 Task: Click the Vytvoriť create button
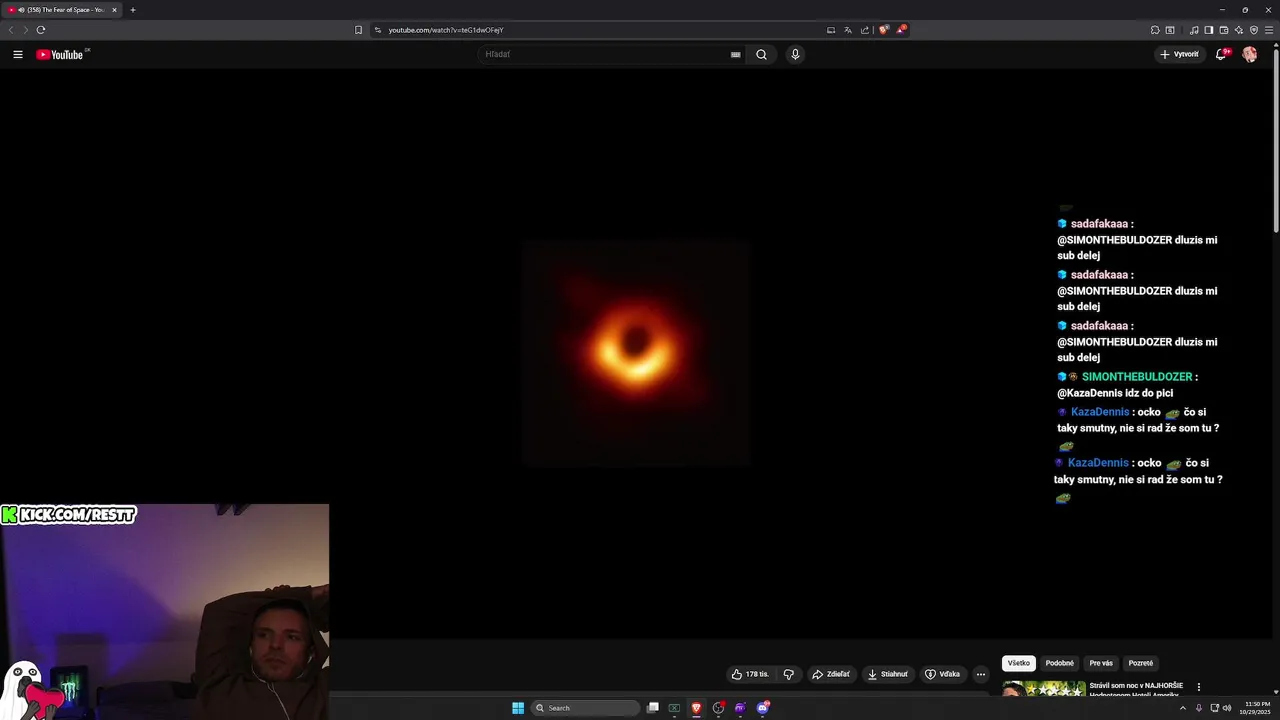click(1179, 54)
